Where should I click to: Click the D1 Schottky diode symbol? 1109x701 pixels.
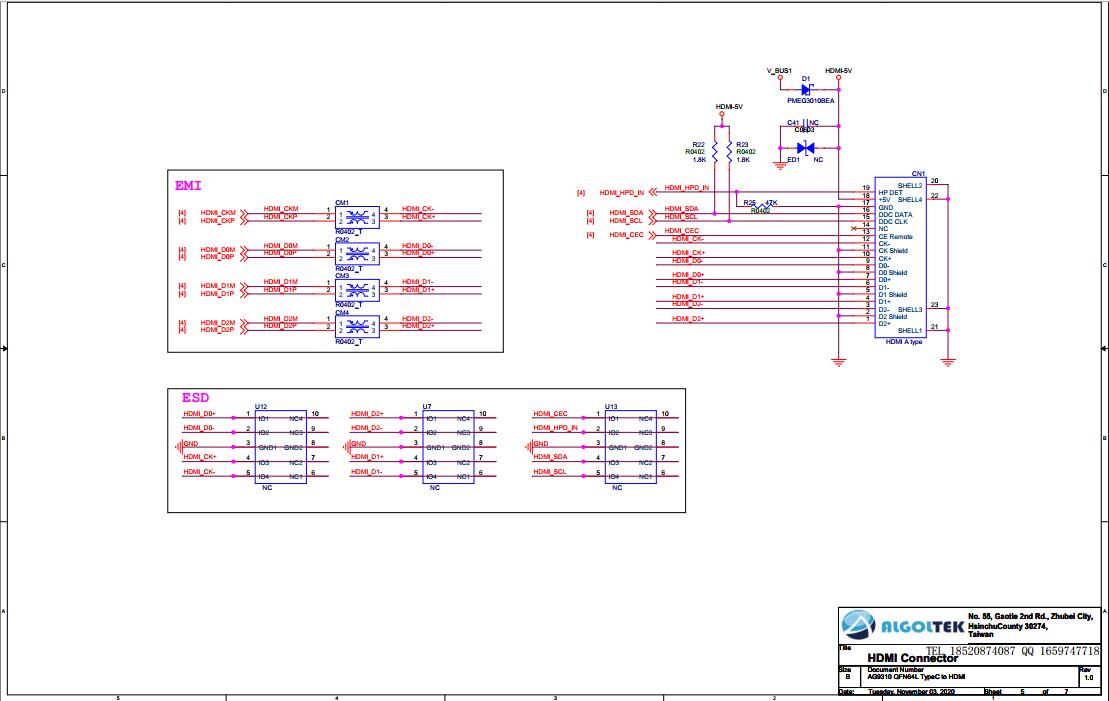coord(806,89)
